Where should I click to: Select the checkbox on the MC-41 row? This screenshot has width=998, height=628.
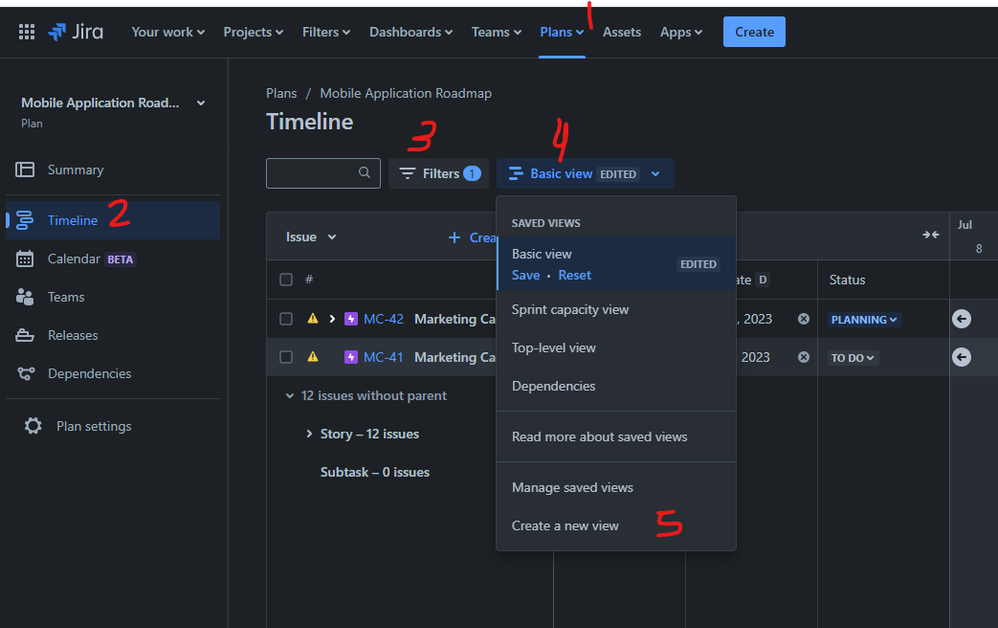point(286,357)
